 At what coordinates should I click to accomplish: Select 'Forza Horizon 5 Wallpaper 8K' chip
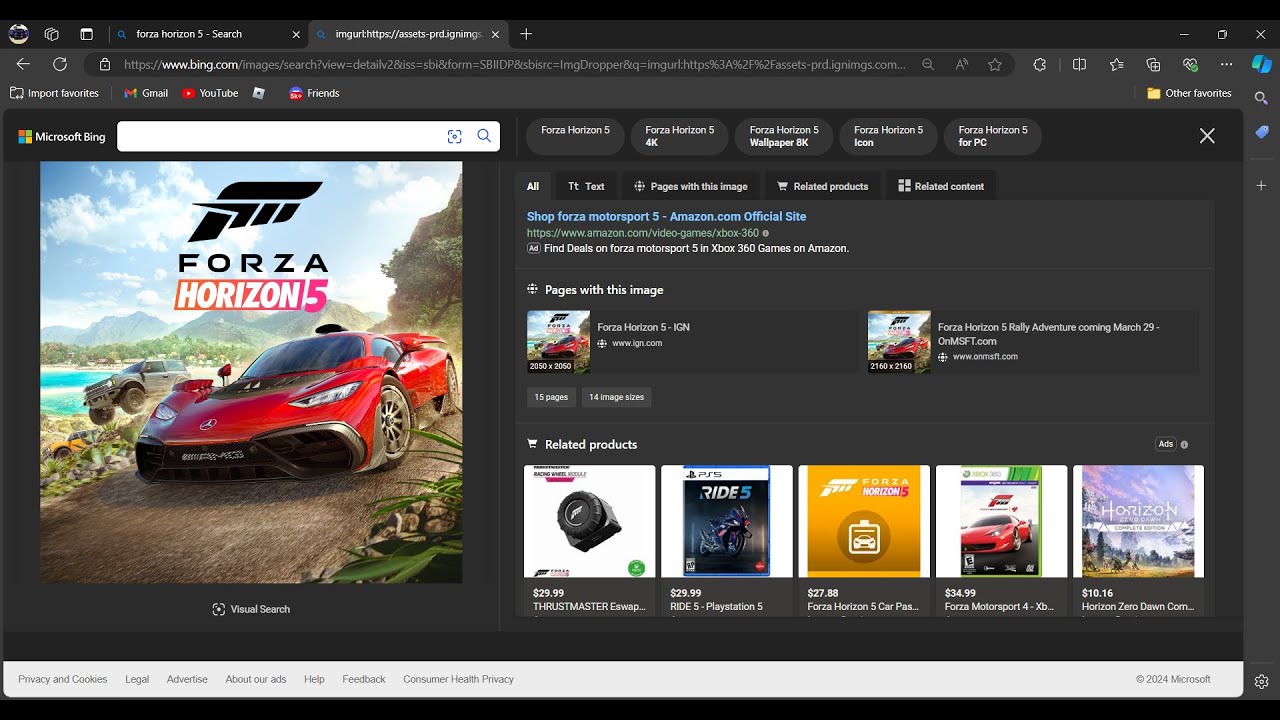[784, 136]
